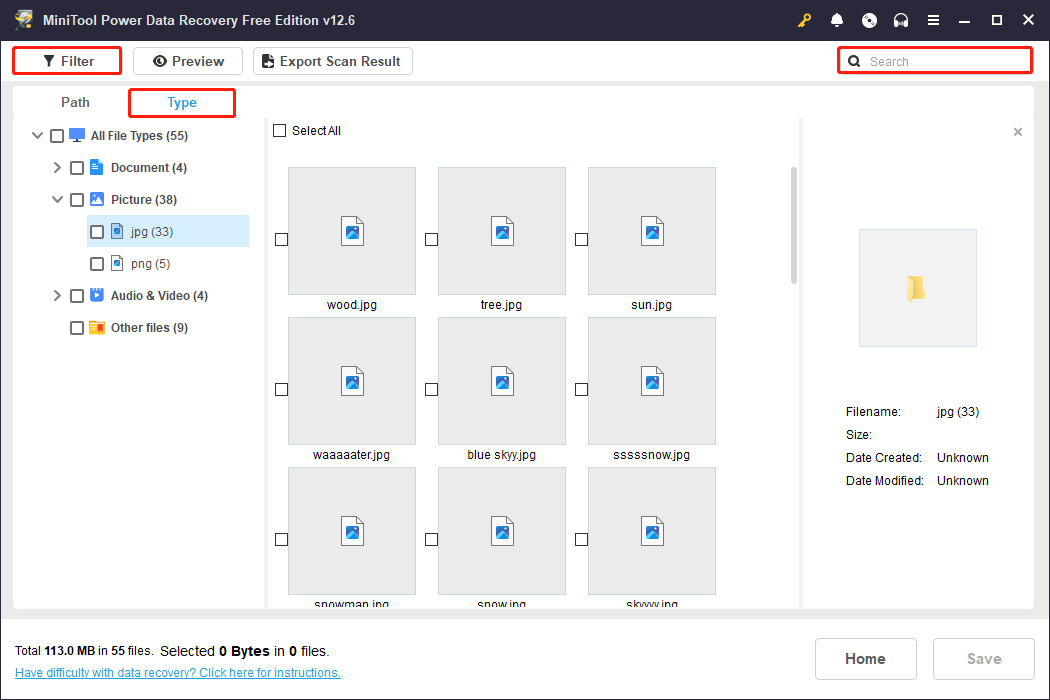Expand the Audio & Video (4) node

point(57,296)
